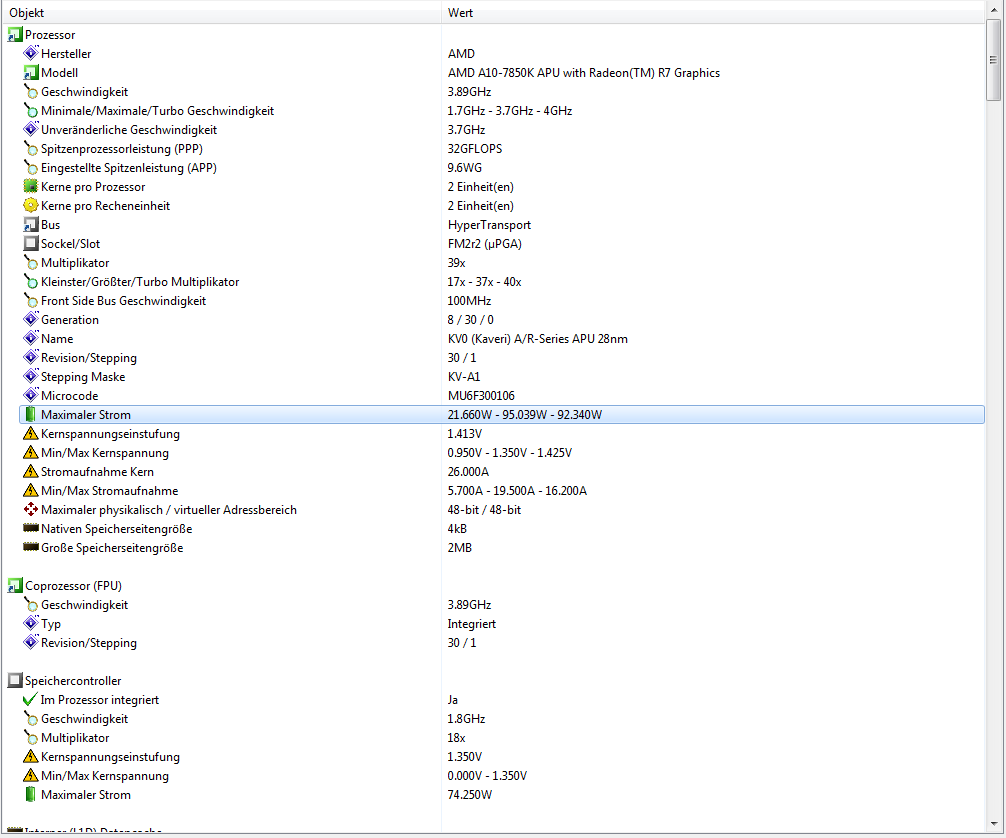Click the warning icon for Stromaufnahme Kern
The height and width of the screenshot is (838, 1006).
coord(31,472)
